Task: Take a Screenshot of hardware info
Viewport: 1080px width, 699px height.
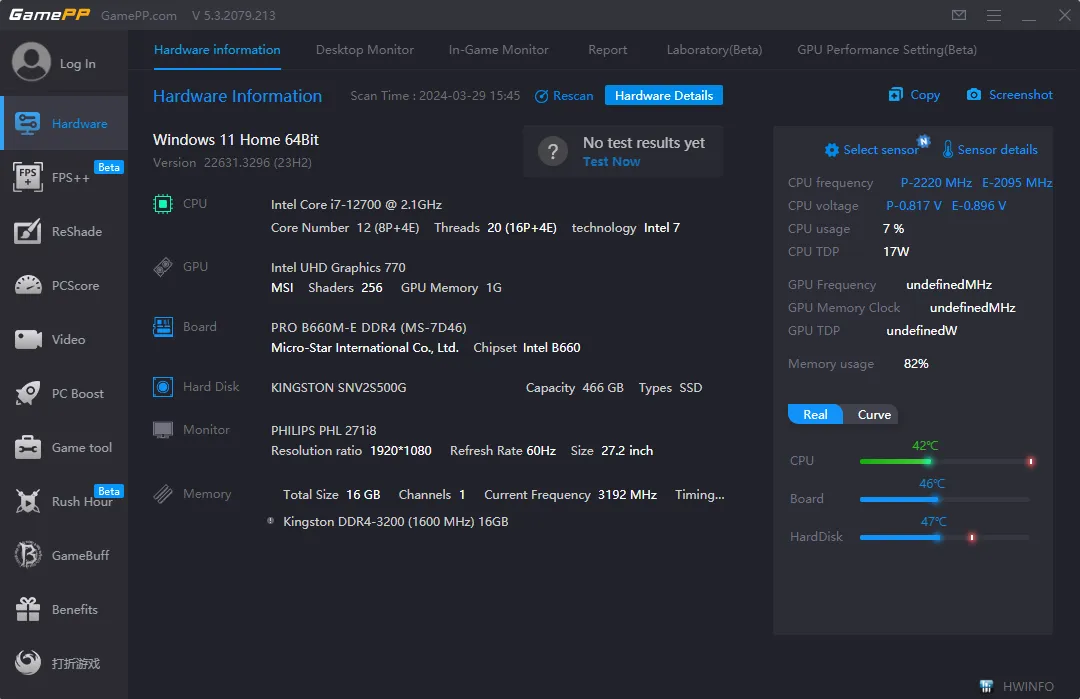Action: 1009,94
